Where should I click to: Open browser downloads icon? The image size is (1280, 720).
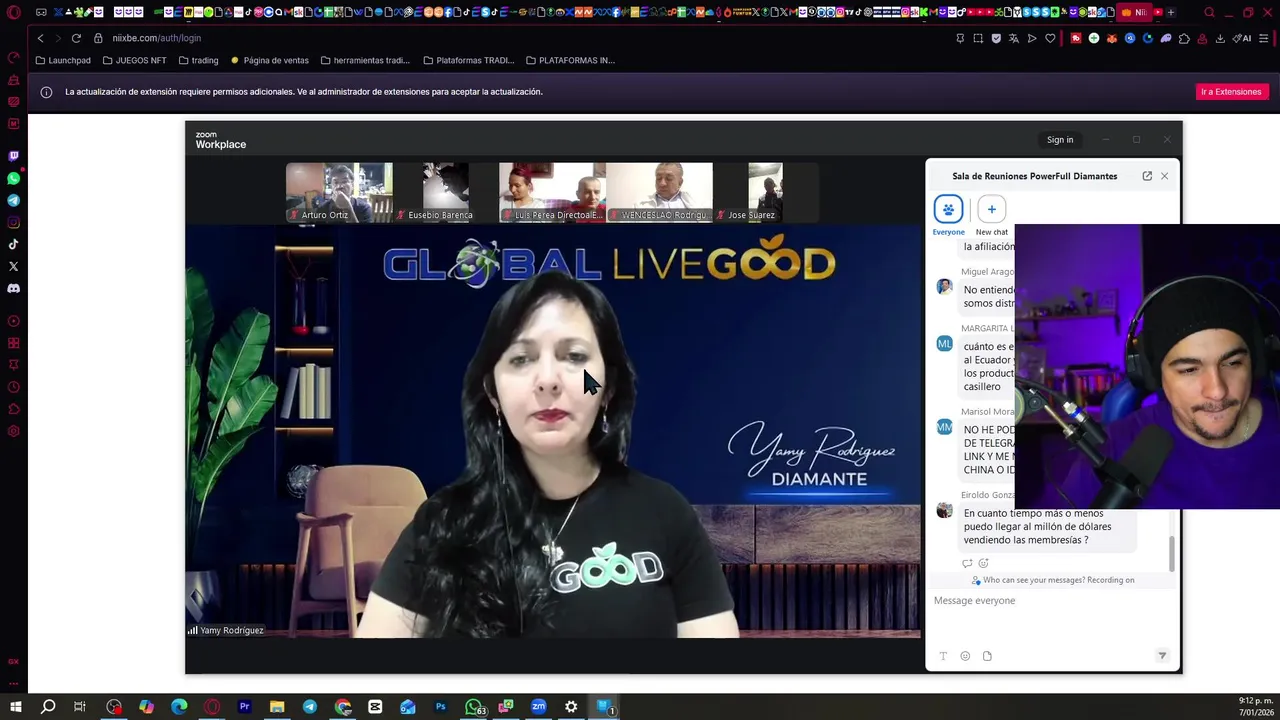click(1220, 38)
